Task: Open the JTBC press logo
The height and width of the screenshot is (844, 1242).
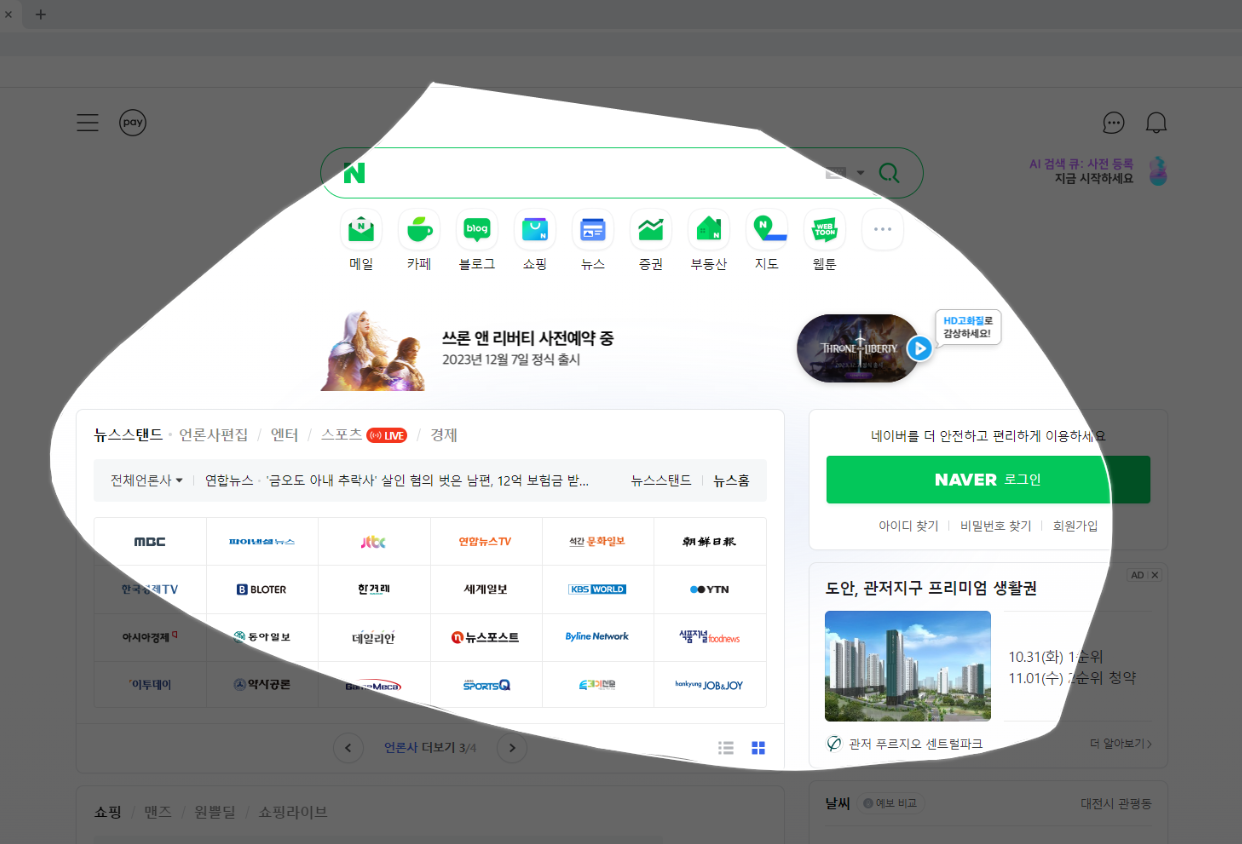Action: click(374, 541)
